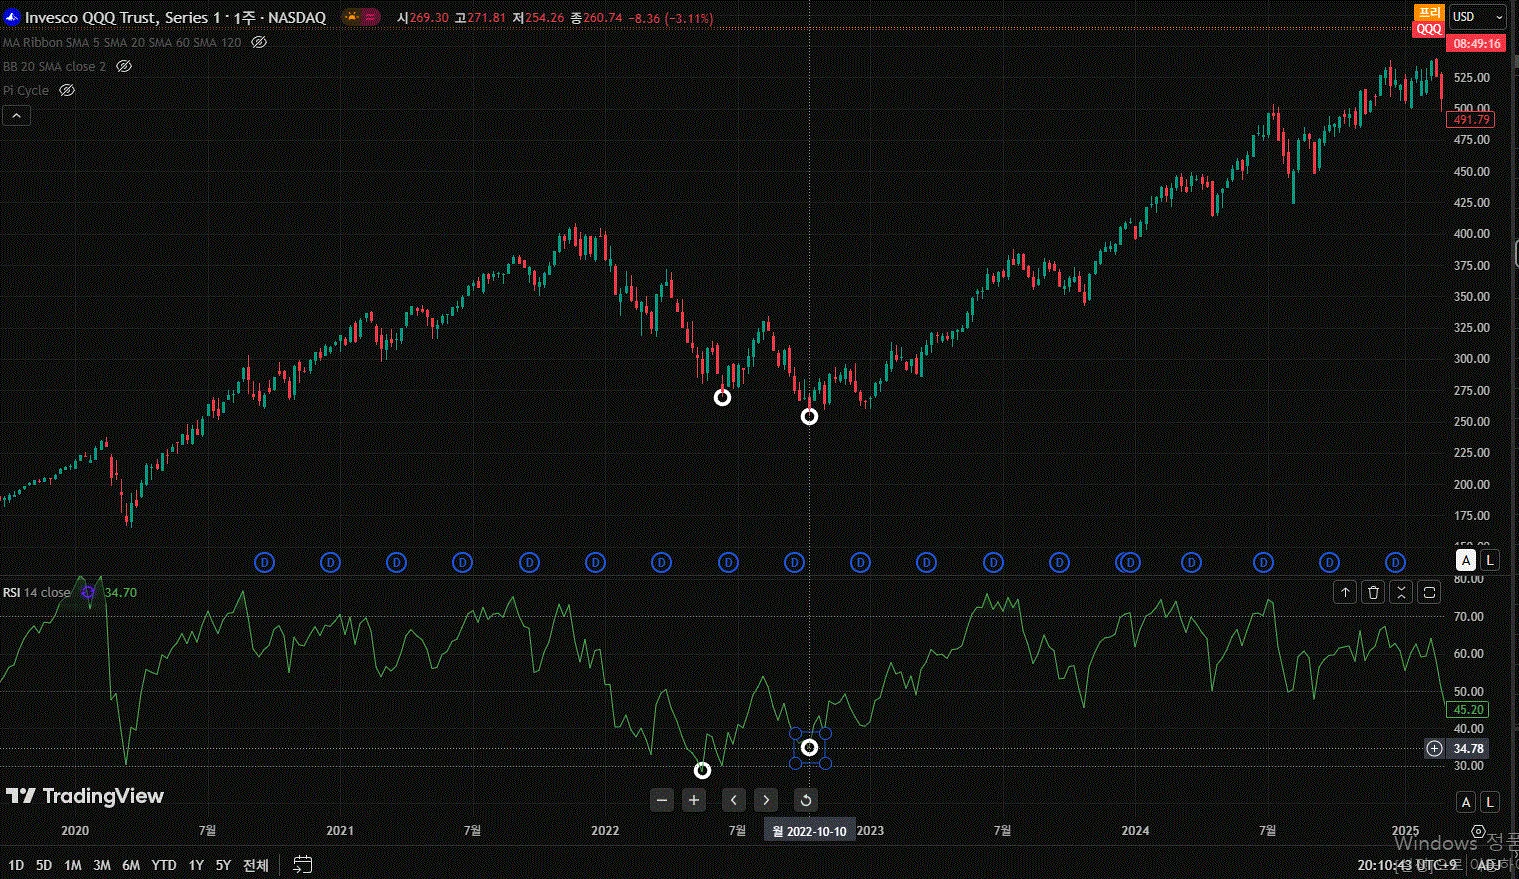Click the 34.70 RSI legend value
This screenshot has height=879, width=1519.
(121, 593)
